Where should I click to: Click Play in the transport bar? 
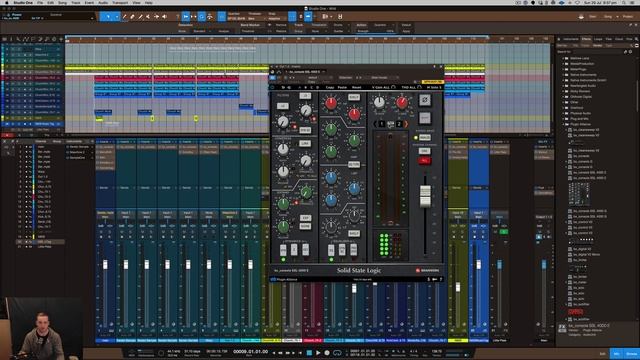[318, 353]
